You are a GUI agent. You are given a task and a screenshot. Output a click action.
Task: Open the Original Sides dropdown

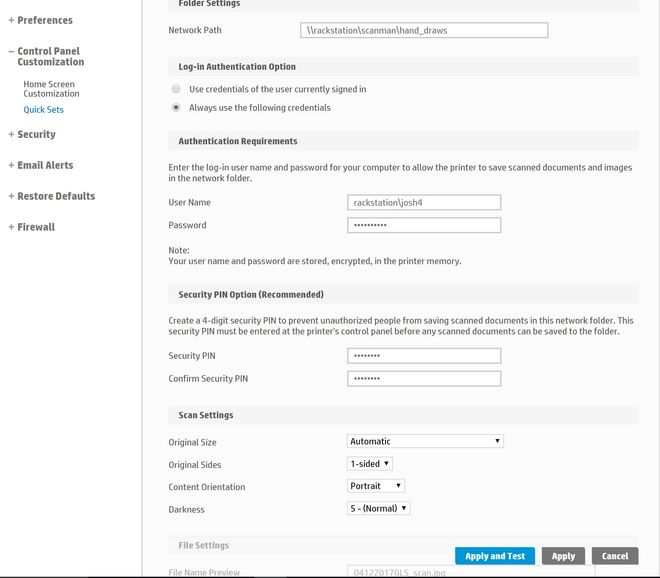click(370, 464)
